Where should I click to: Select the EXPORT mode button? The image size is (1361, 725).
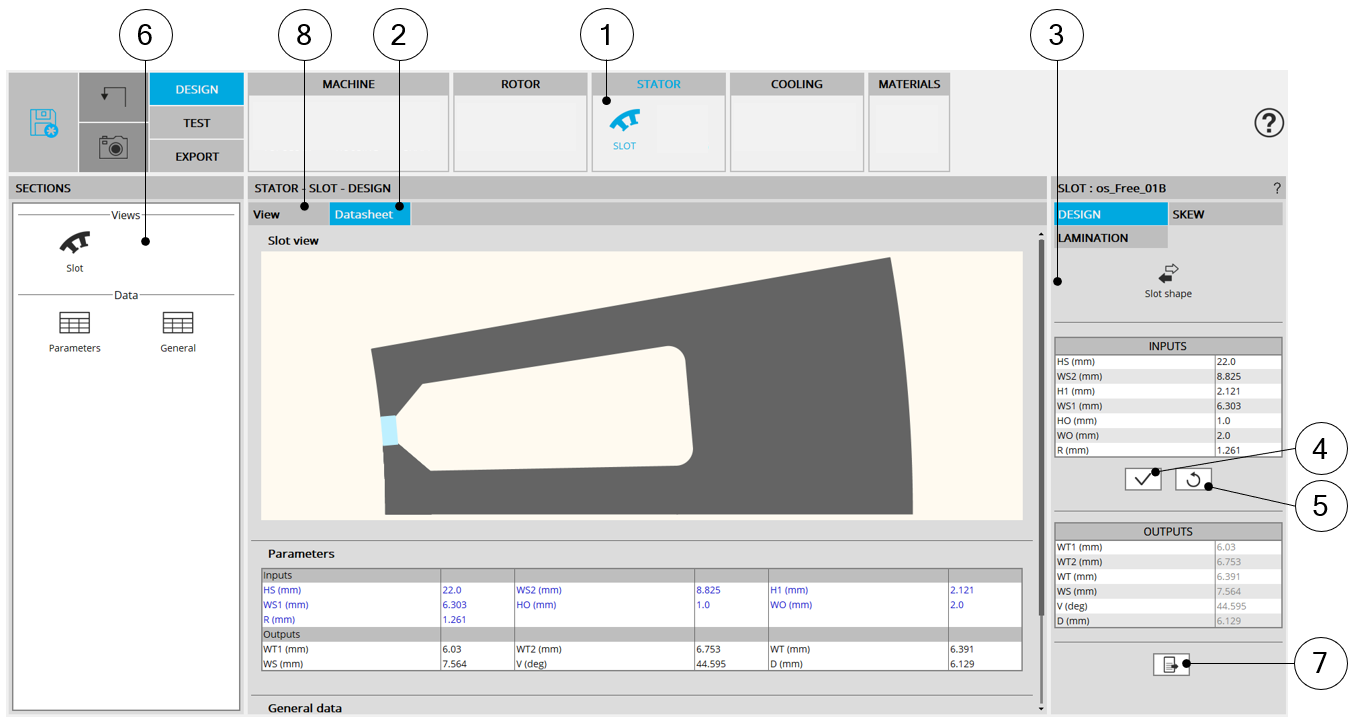click(196, 156)
